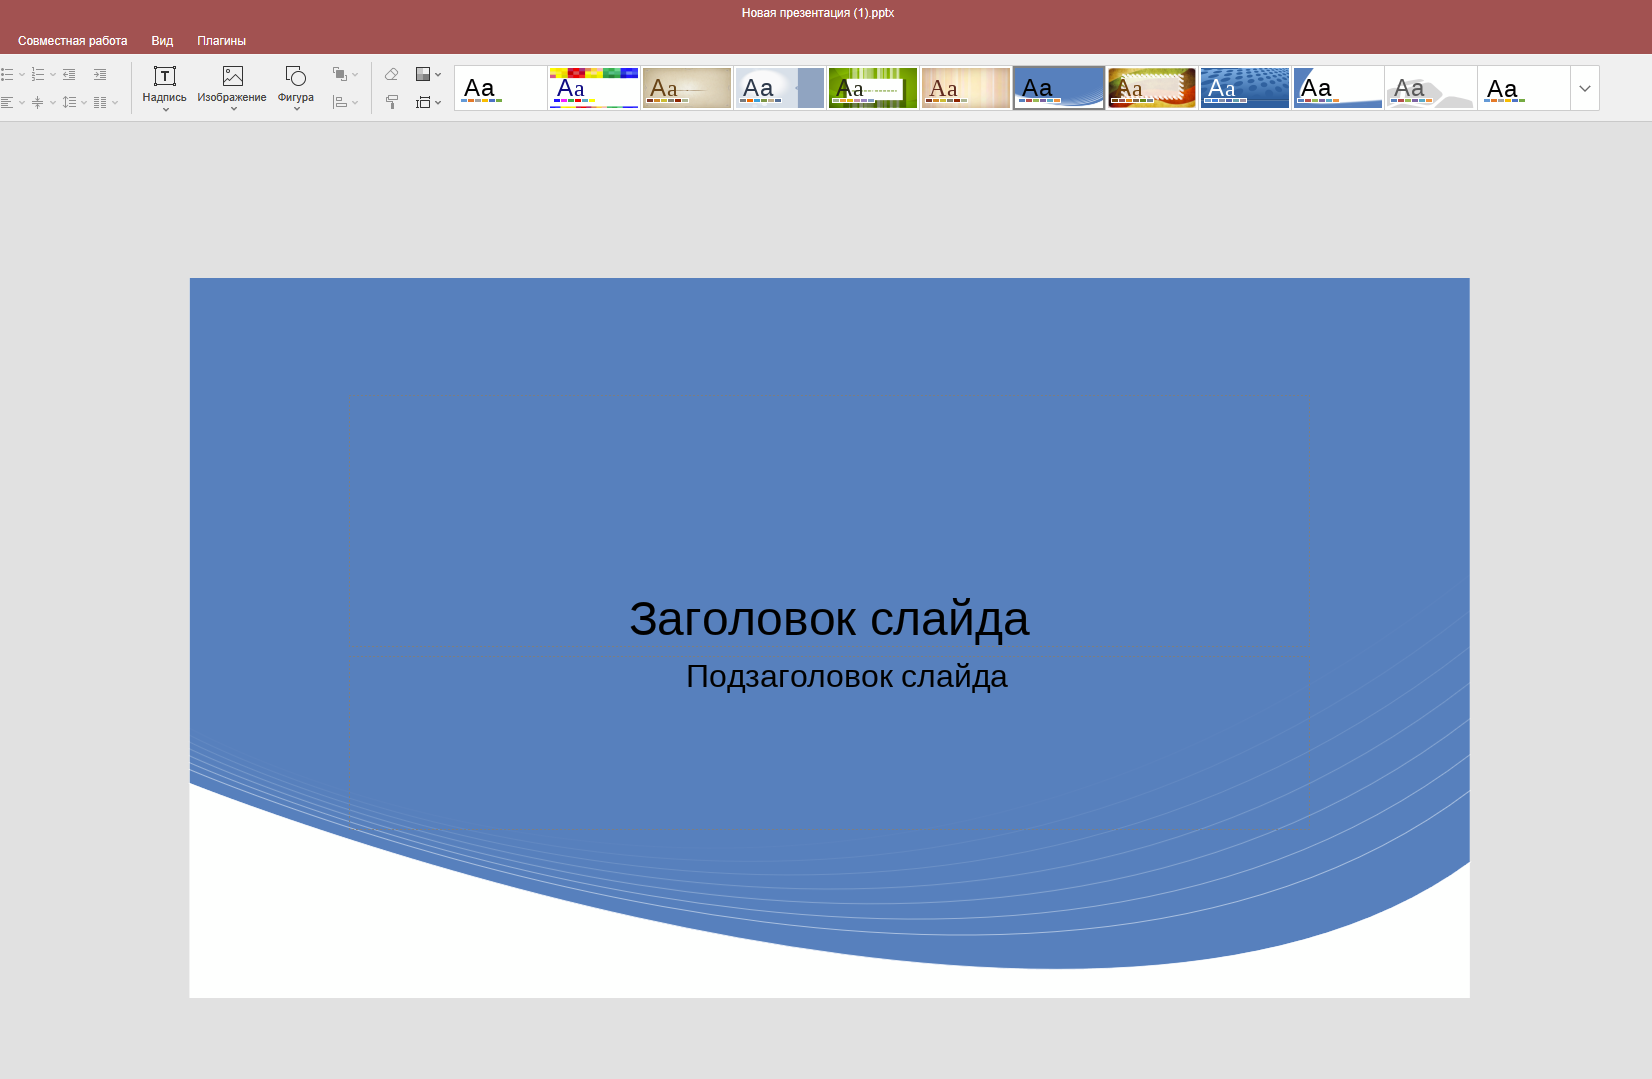Increase the paragraph indent
This screenshot has height=1079, width=1652.
[100, 75]
